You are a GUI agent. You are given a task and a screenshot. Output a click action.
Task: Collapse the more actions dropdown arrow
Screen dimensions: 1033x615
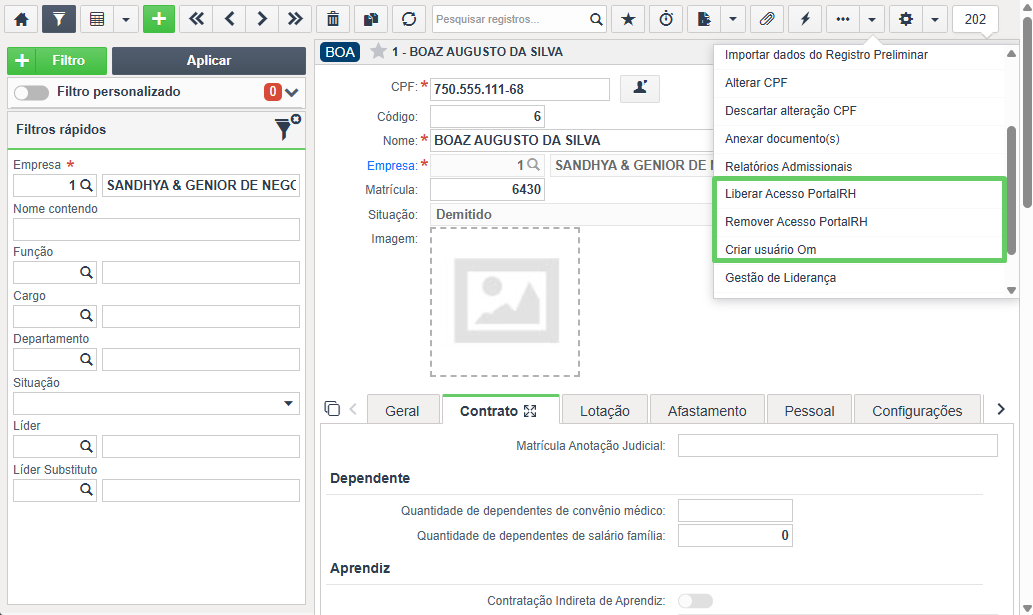click(872, 19)
